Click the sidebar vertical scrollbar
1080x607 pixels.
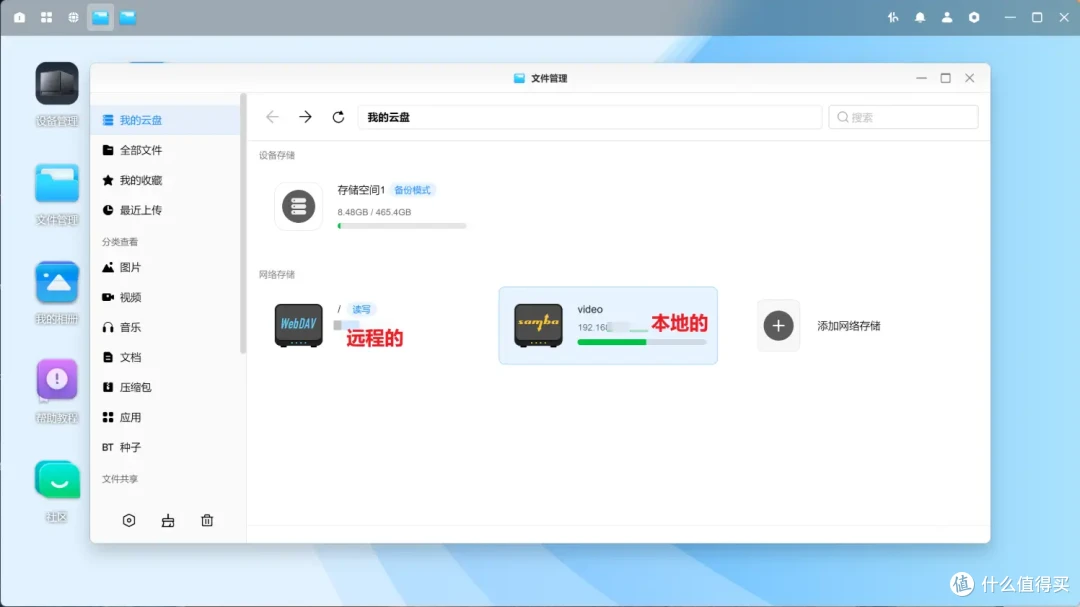click(242, 224)
